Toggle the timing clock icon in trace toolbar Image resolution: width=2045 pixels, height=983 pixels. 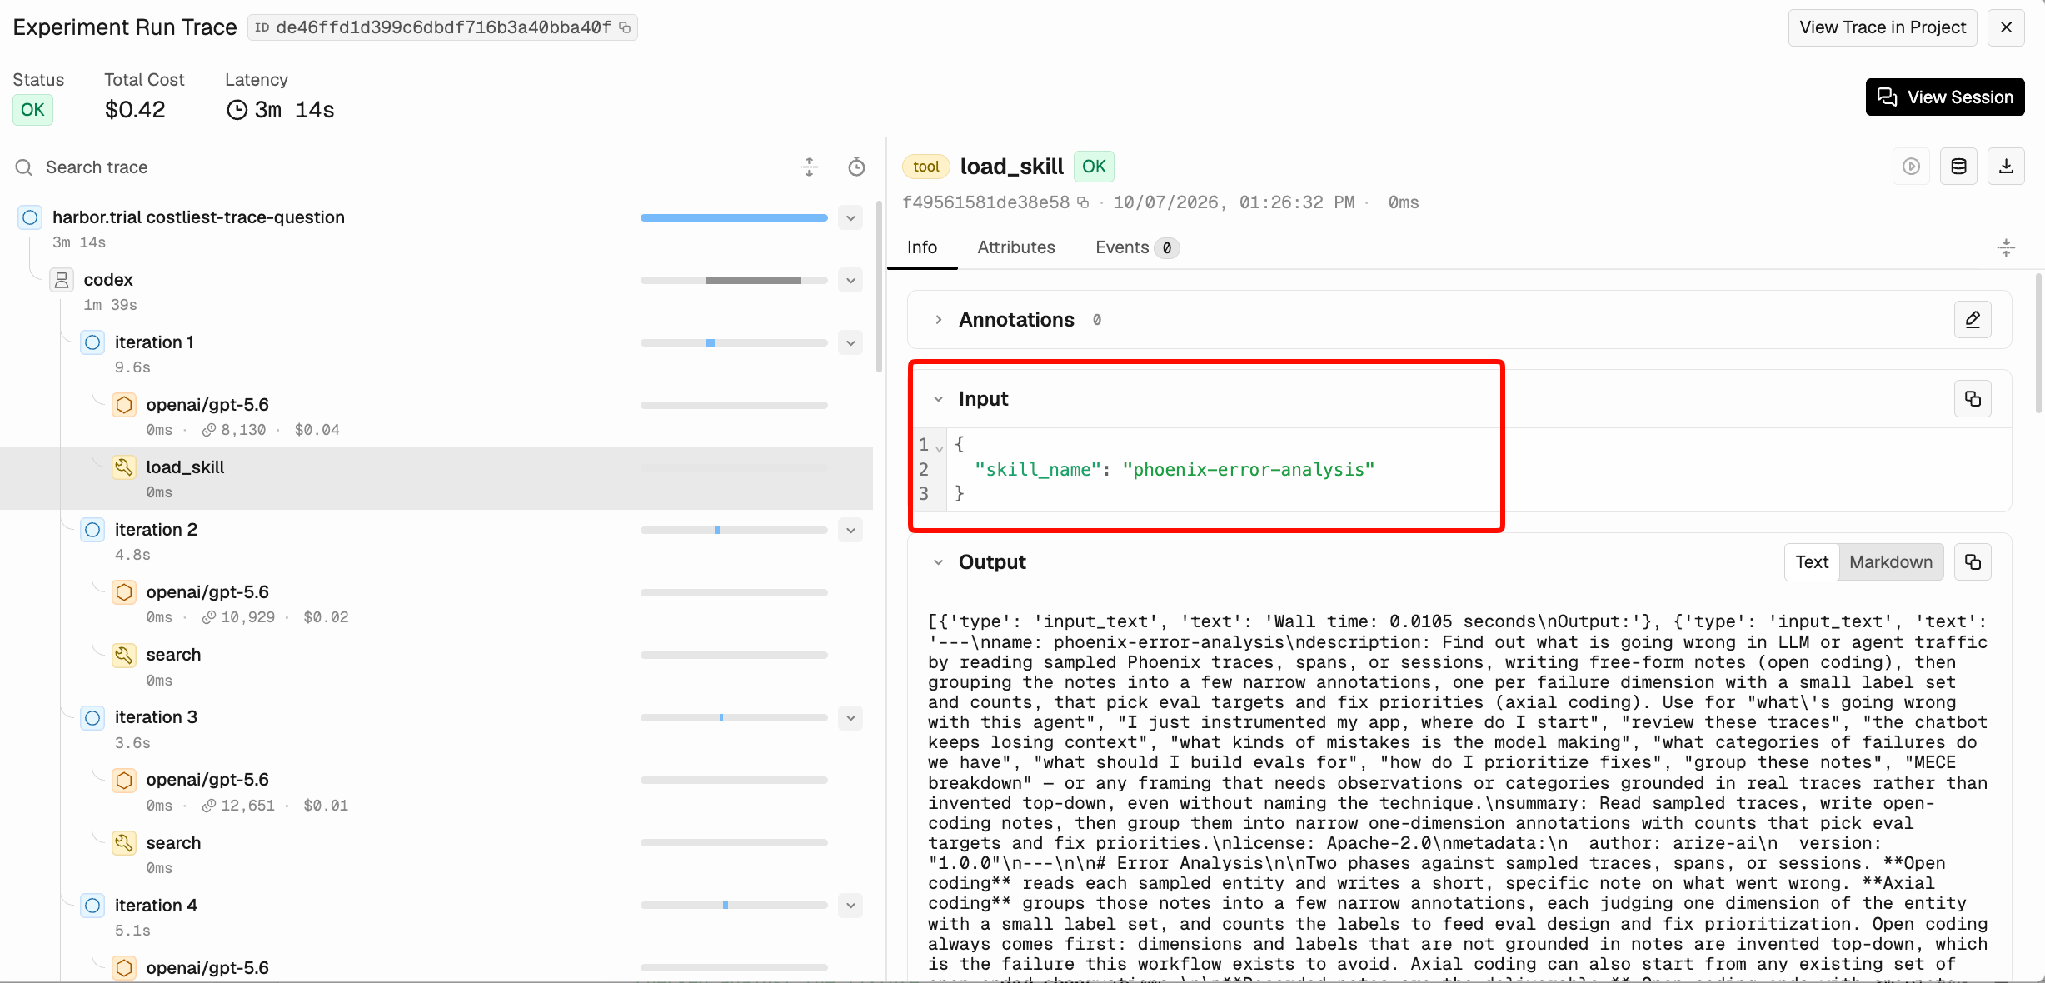857,167
